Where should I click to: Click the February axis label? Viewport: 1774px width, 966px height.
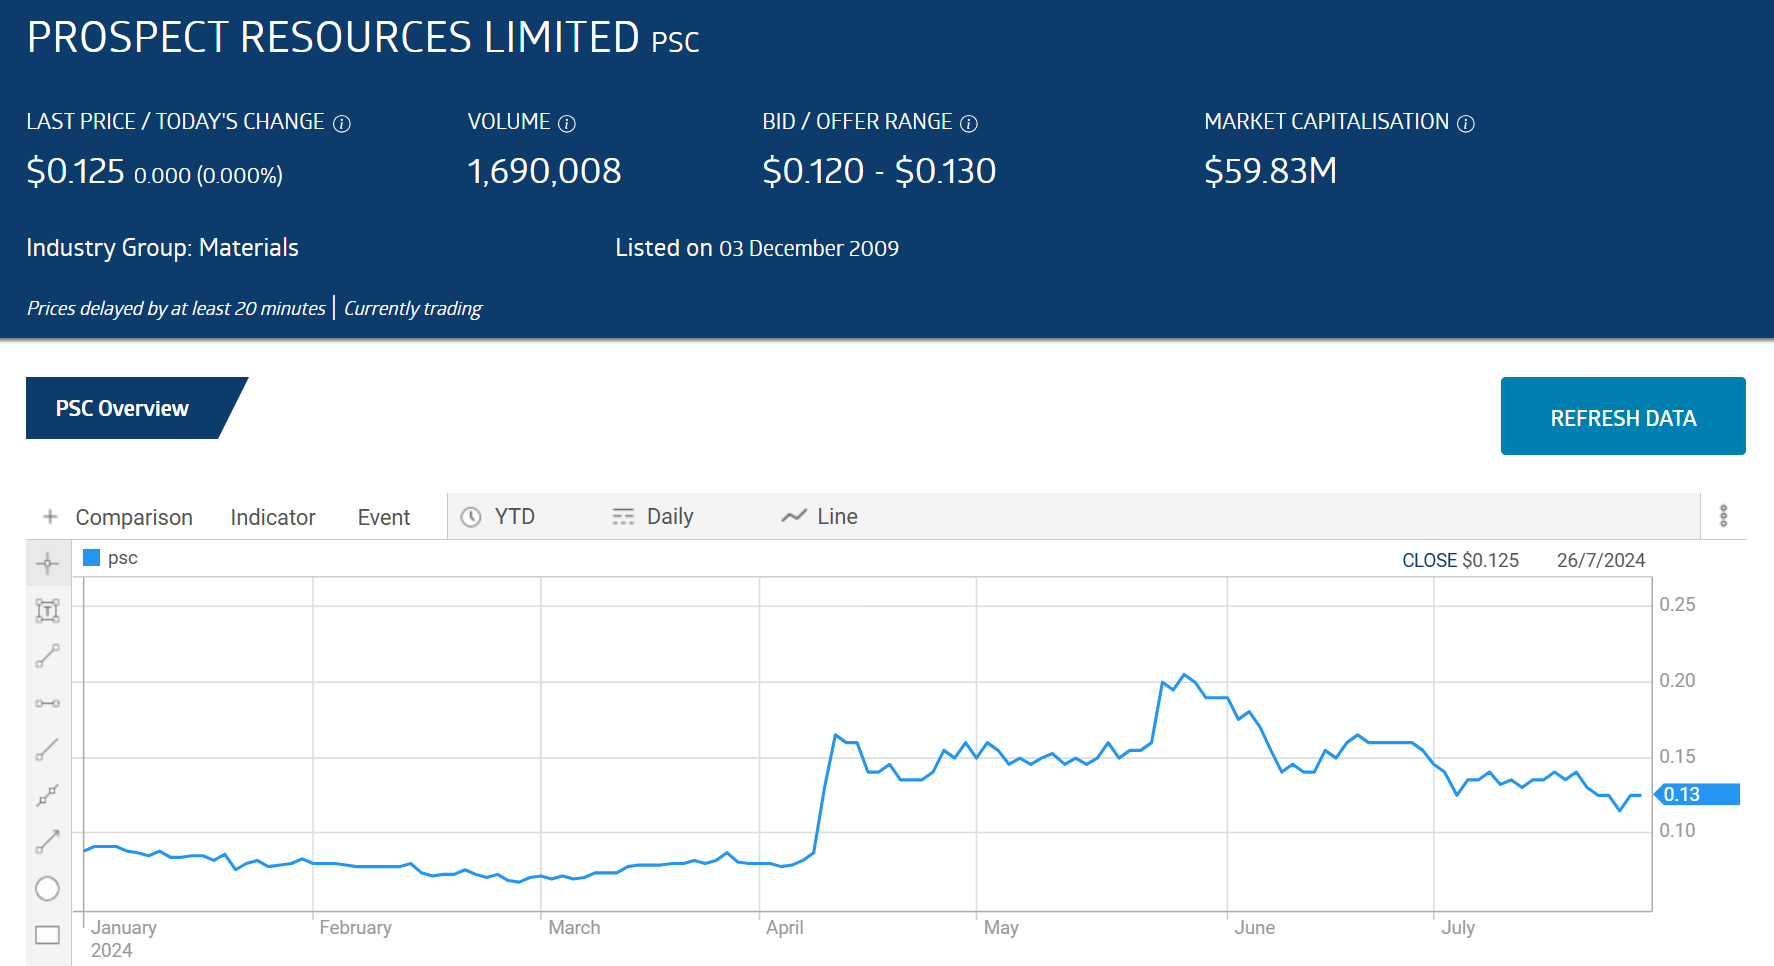(x=355, y=928)
